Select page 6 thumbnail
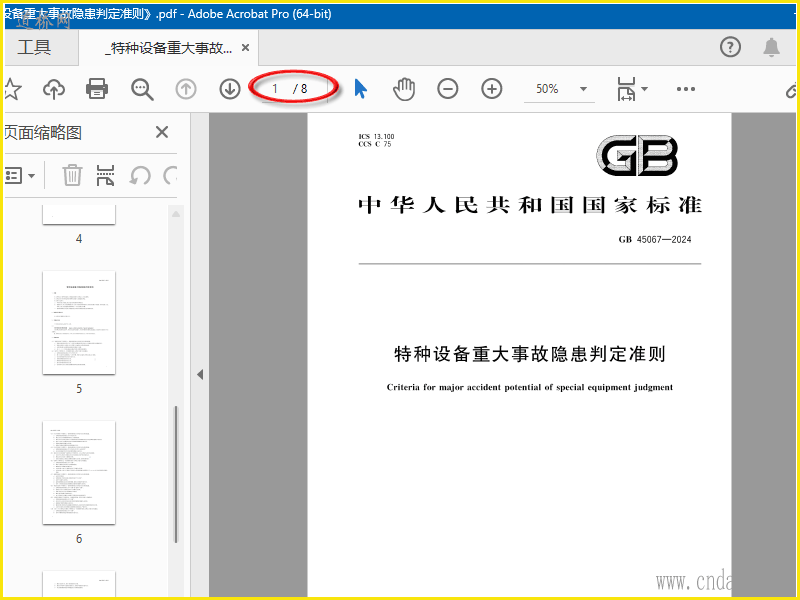 pyautogui.click(x=79, y=472)
